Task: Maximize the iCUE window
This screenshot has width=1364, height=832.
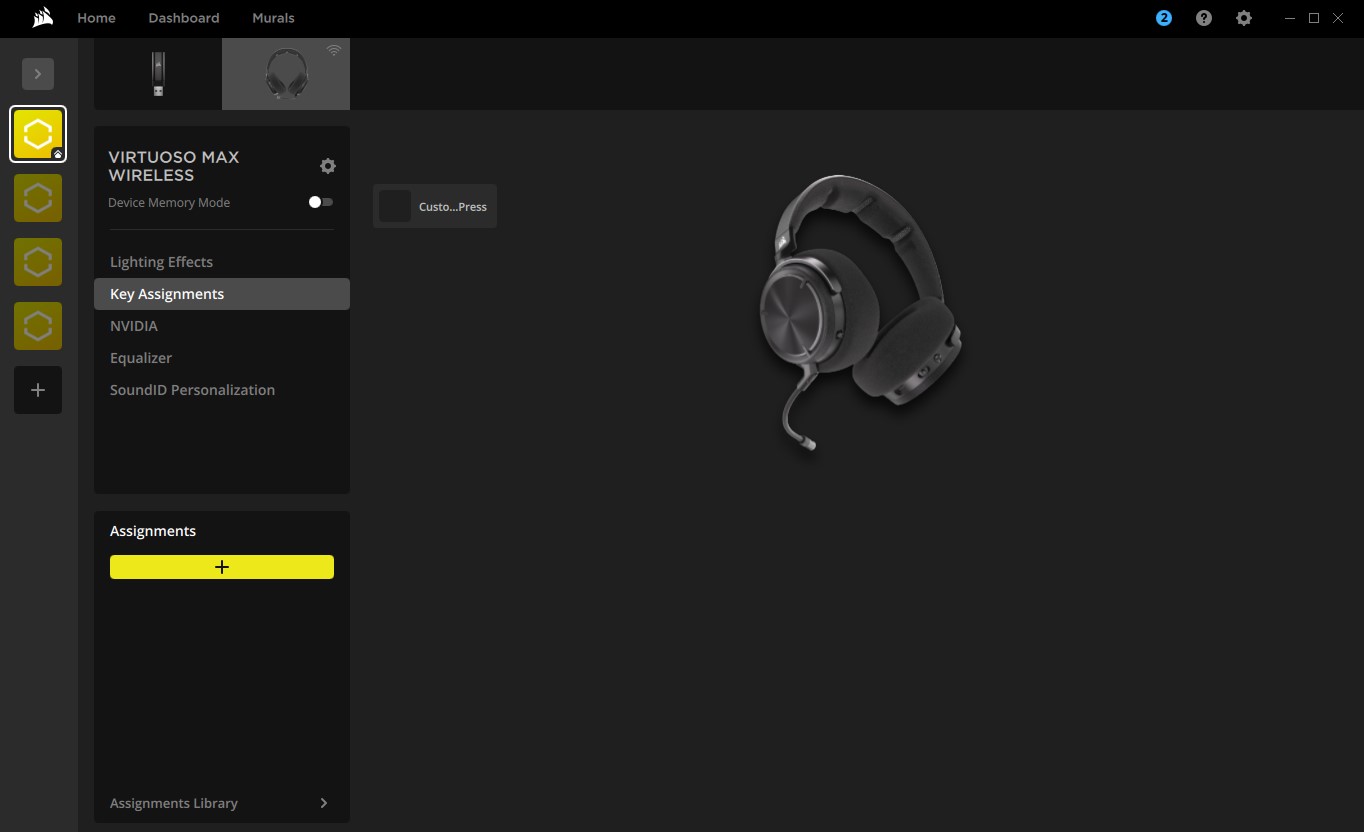Action: click(x=1314, y=18)
